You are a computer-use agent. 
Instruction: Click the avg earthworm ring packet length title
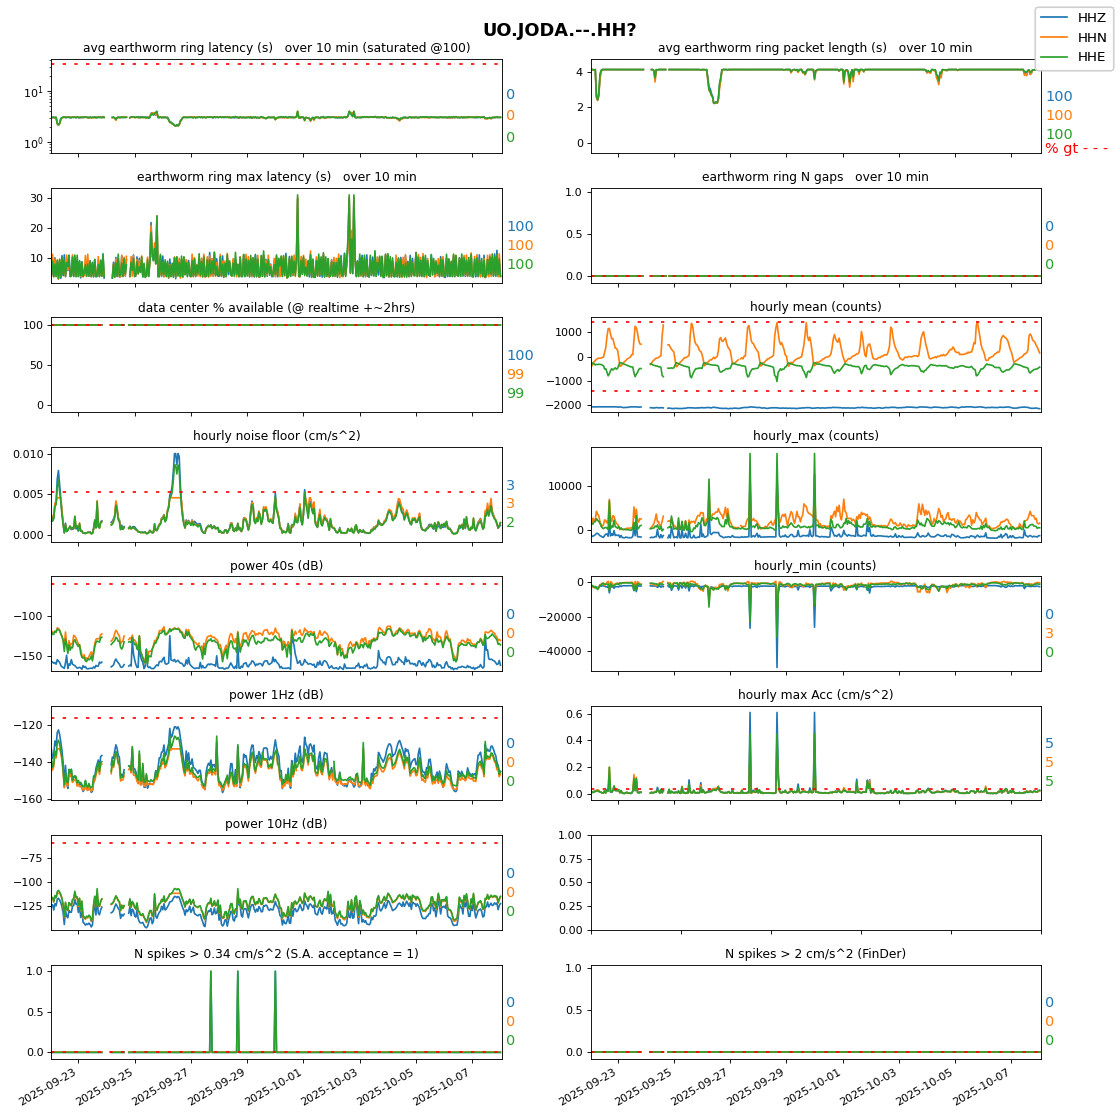(x=815, y=48)
